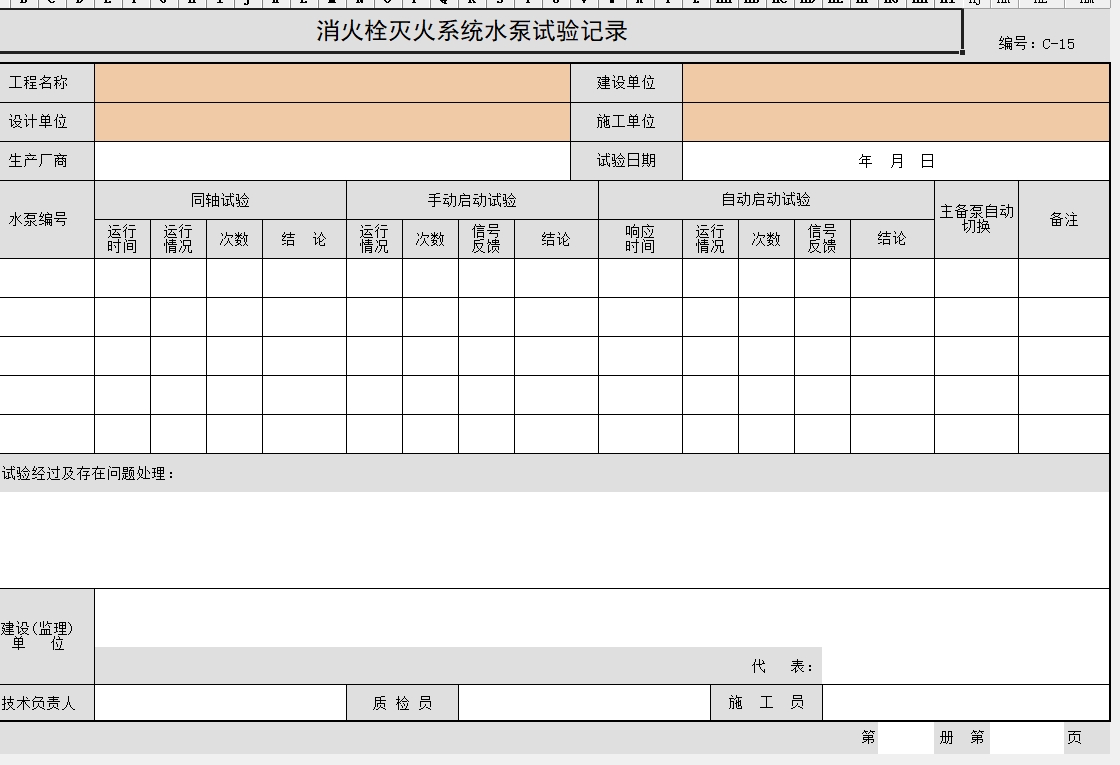Click the blank cell before 册 in the footer
This screenshot has height=765, width=1120.
pos(906,738)
